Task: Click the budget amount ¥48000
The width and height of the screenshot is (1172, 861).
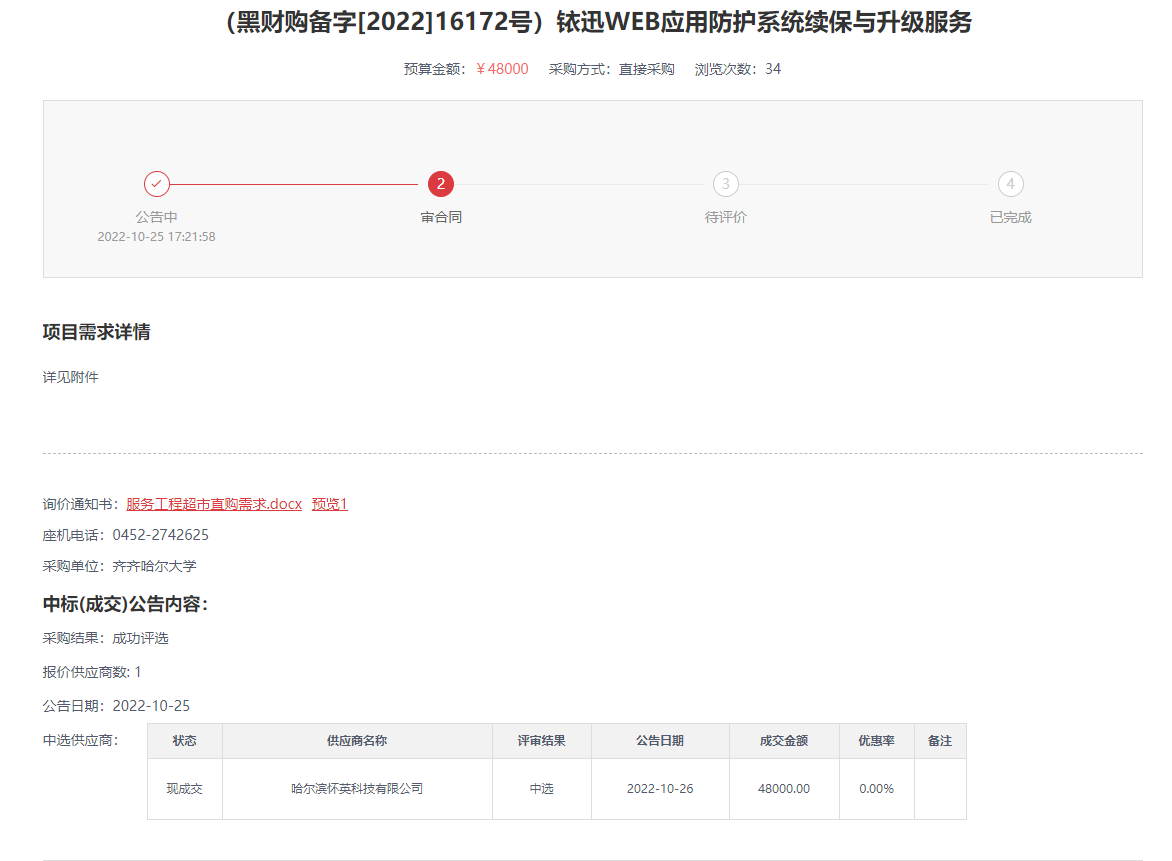Action: click(499, 70)
